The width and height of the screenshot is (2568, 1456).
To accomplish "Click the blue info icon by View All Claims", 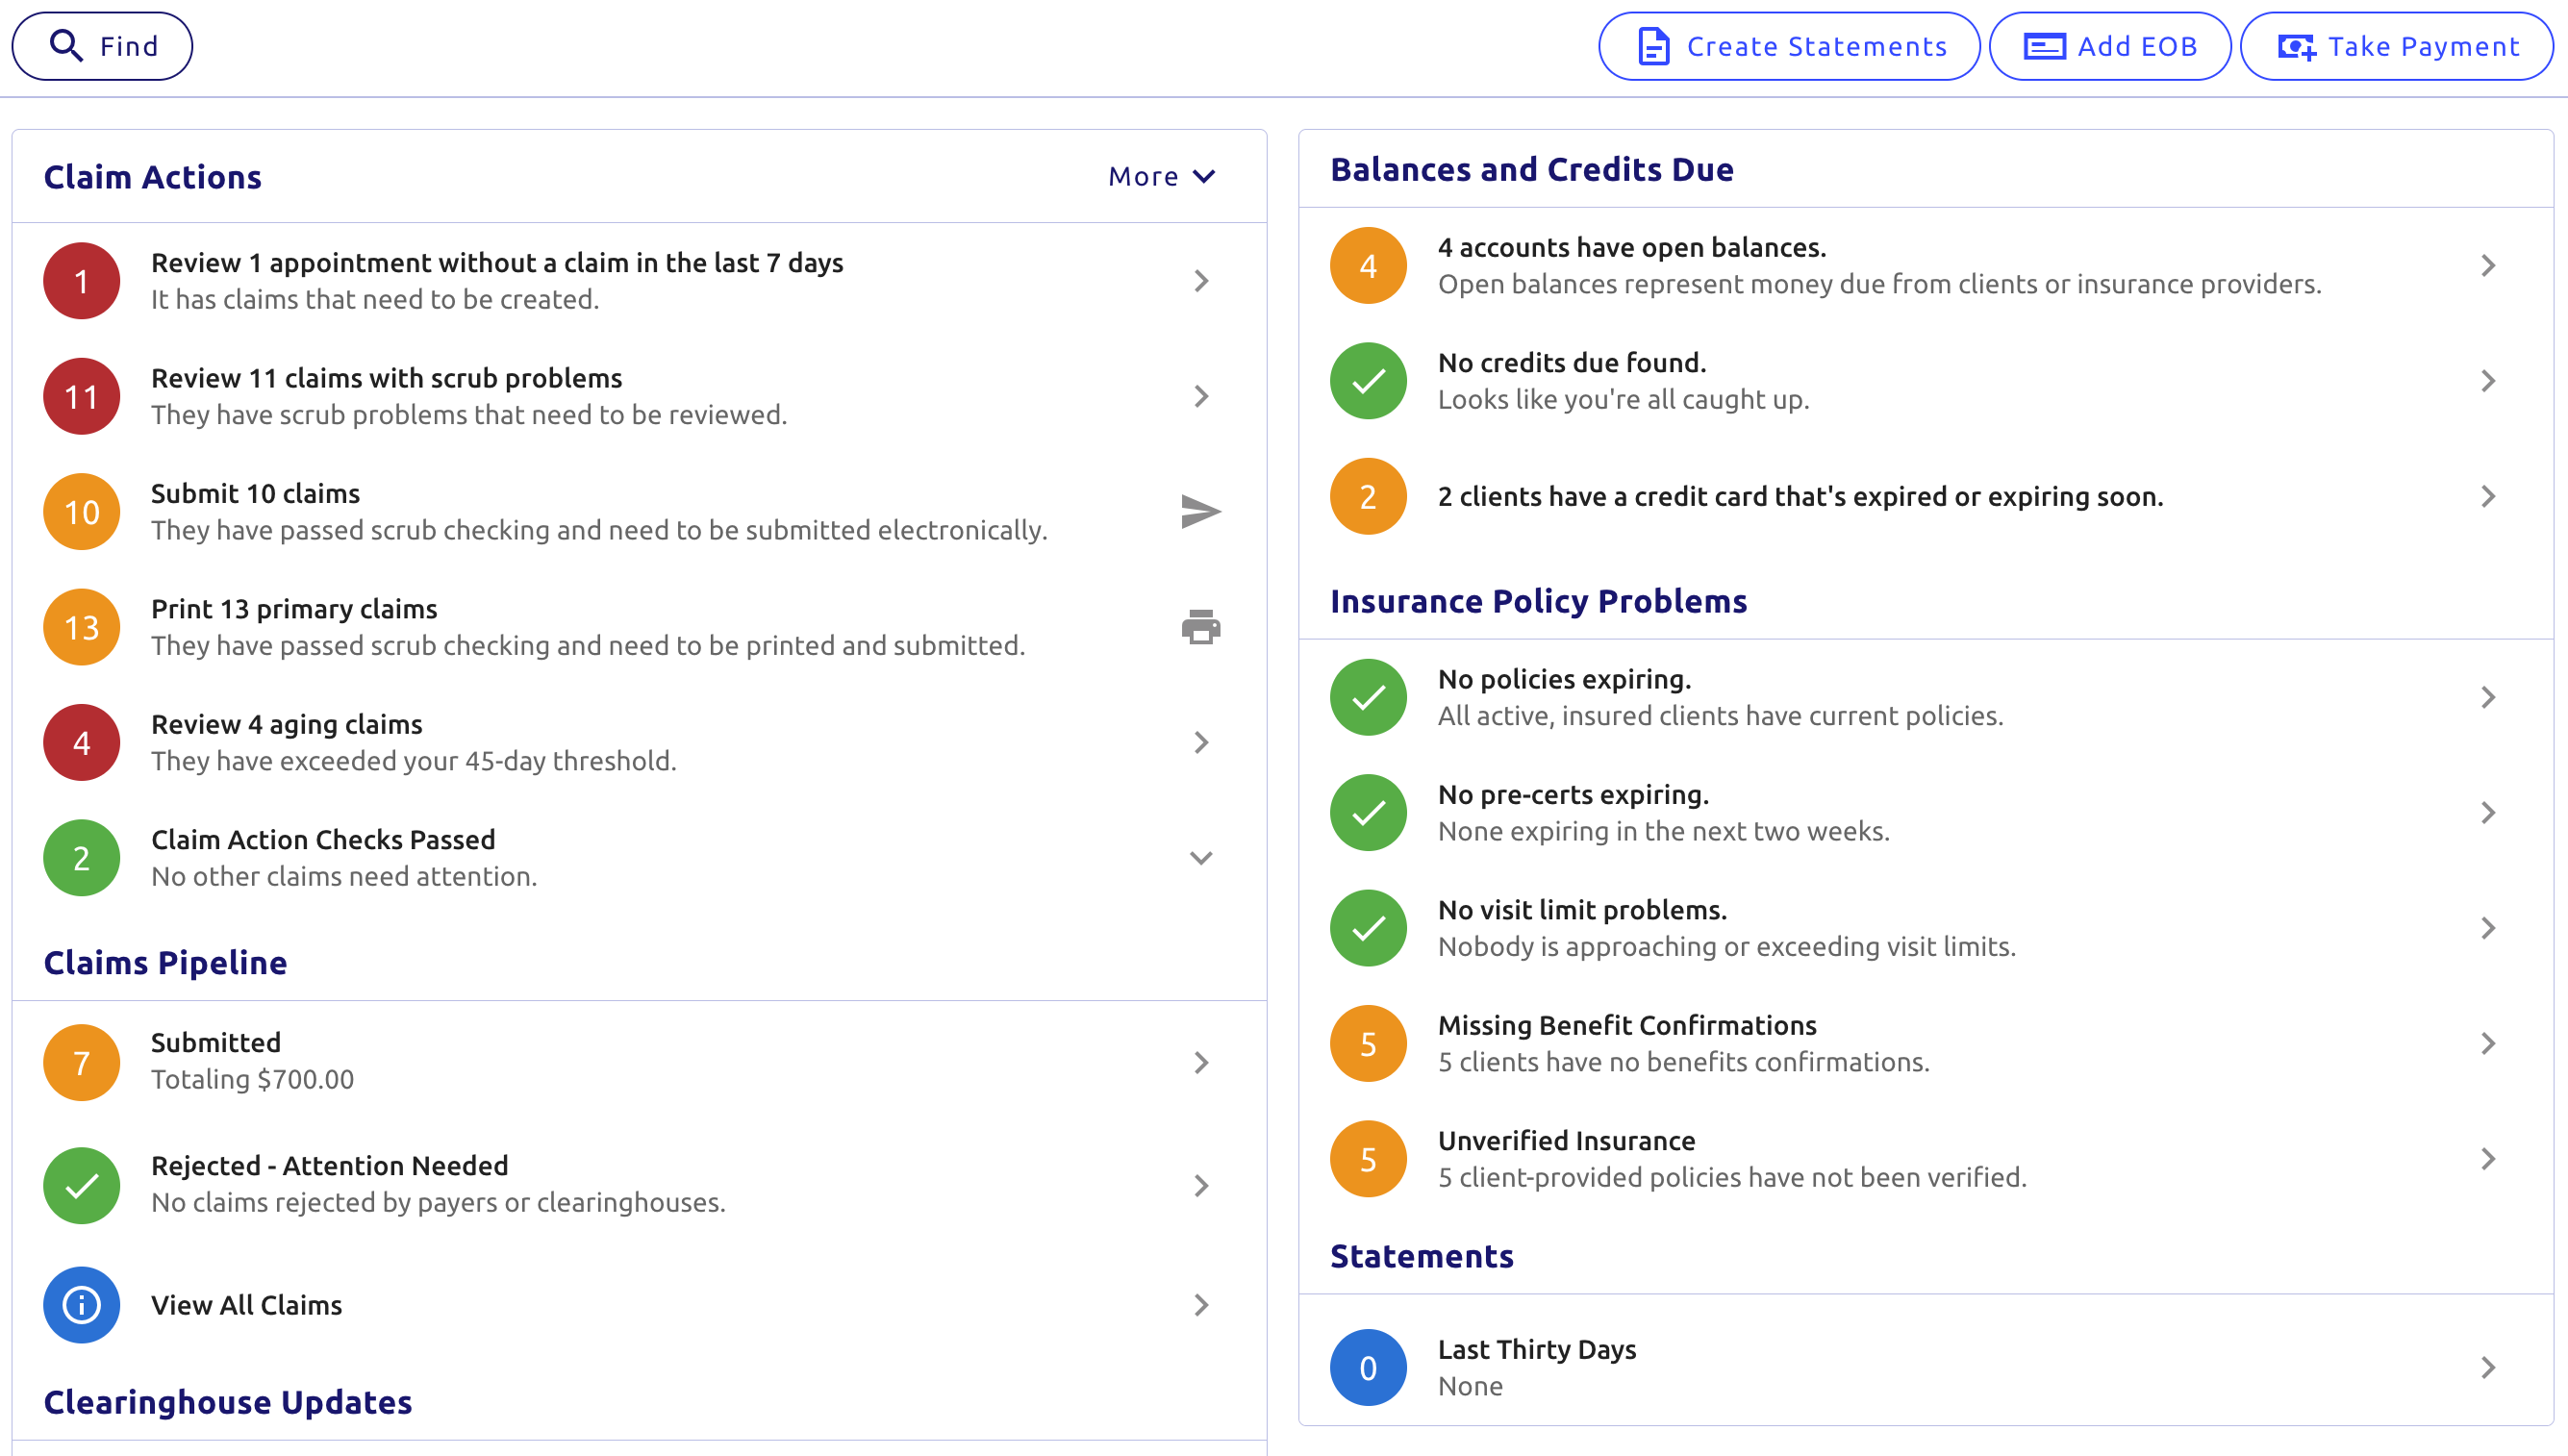I will coord(81,1305).
